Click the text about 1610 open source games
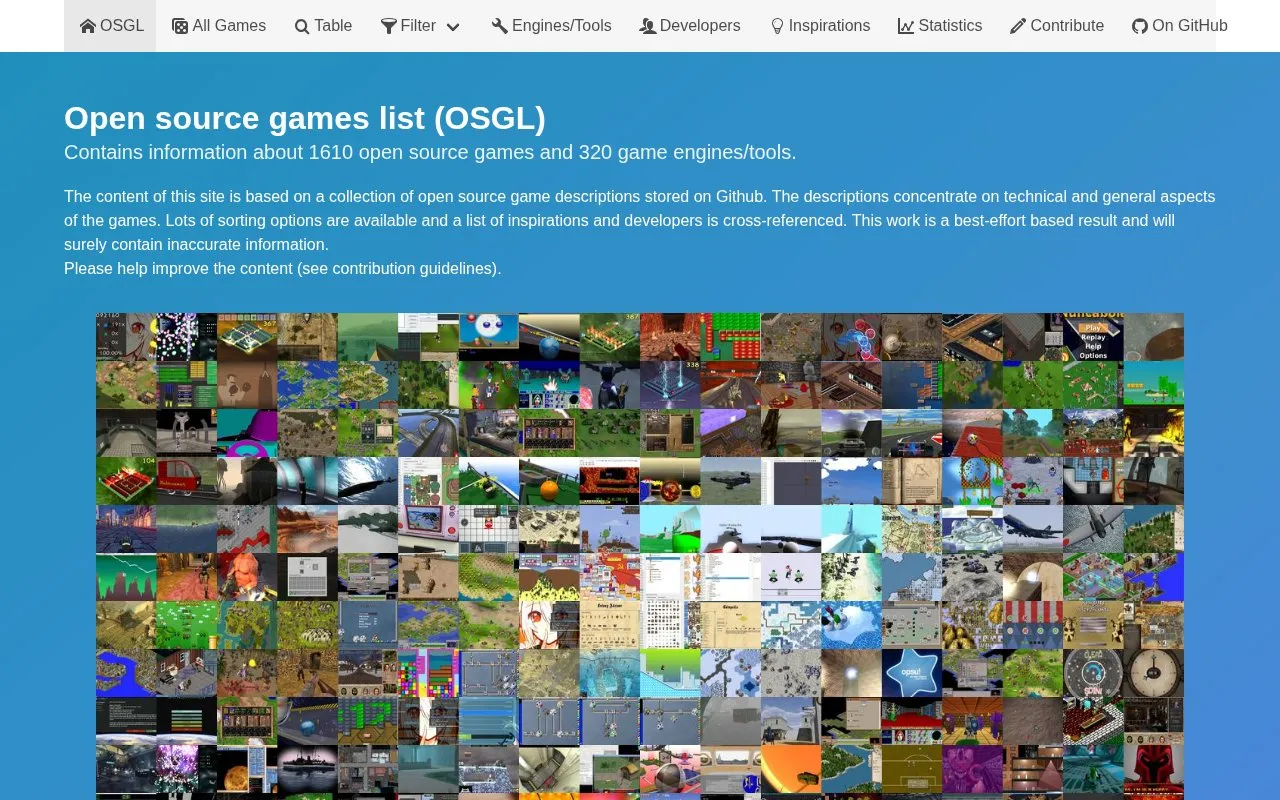 click(x=430, y=152)
